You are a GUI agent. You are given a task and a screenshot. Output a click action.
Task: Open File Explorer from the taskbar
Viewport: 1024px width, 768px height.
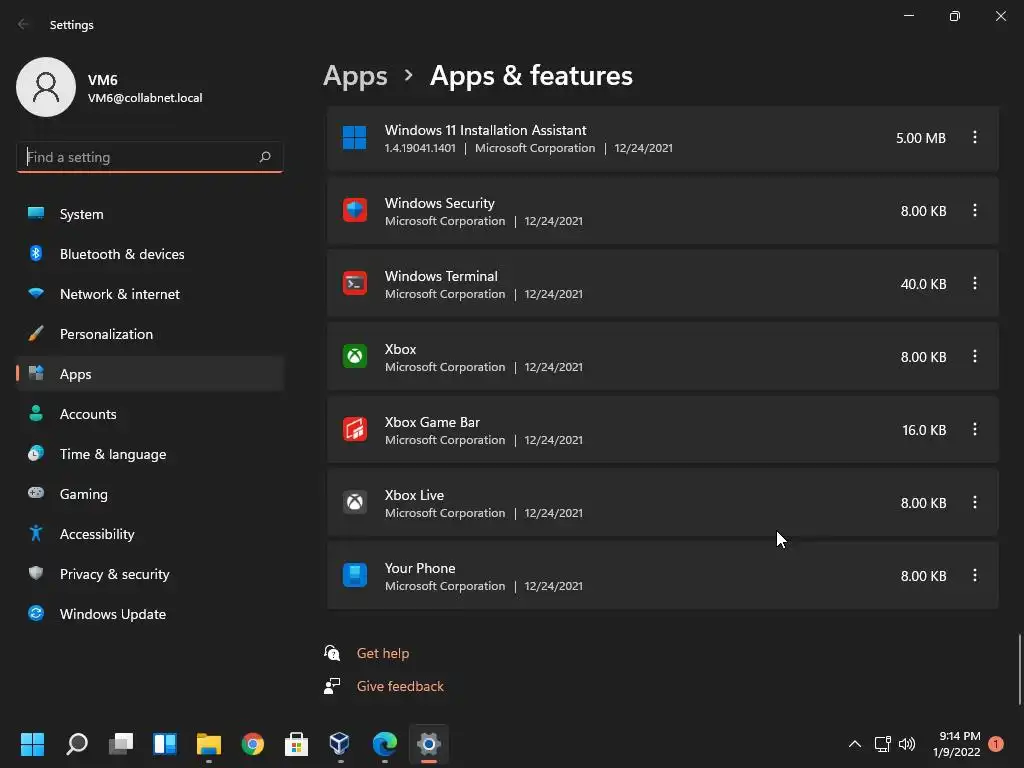(x=209, y=743)
